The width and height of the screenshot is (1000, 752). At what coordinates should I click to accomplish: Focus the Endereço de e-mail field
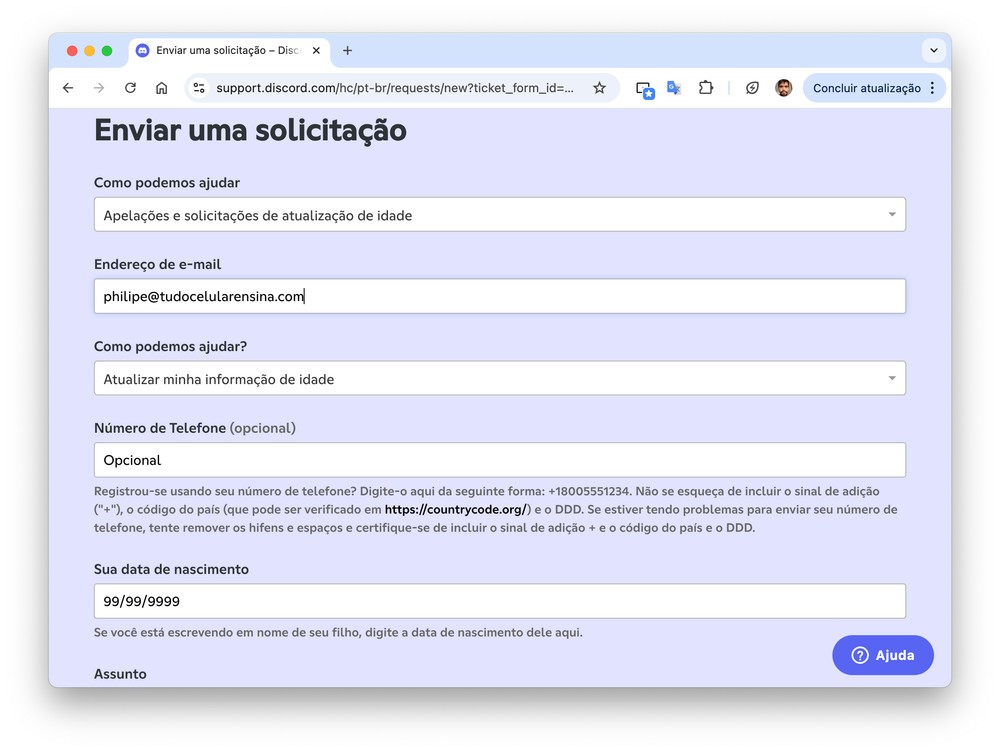tap(499, 297)
